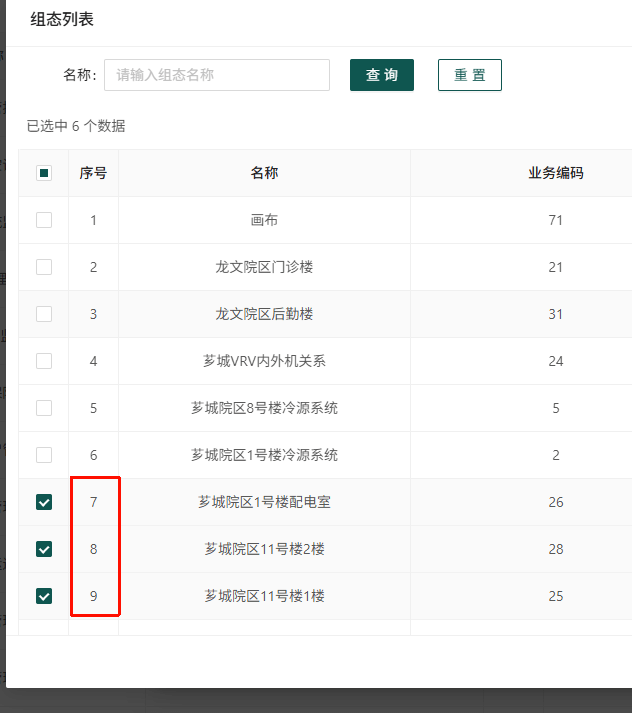
Task: Deselect the checkbox for 芗城院区11号楼2楼
Action: [x=44, y=549]
